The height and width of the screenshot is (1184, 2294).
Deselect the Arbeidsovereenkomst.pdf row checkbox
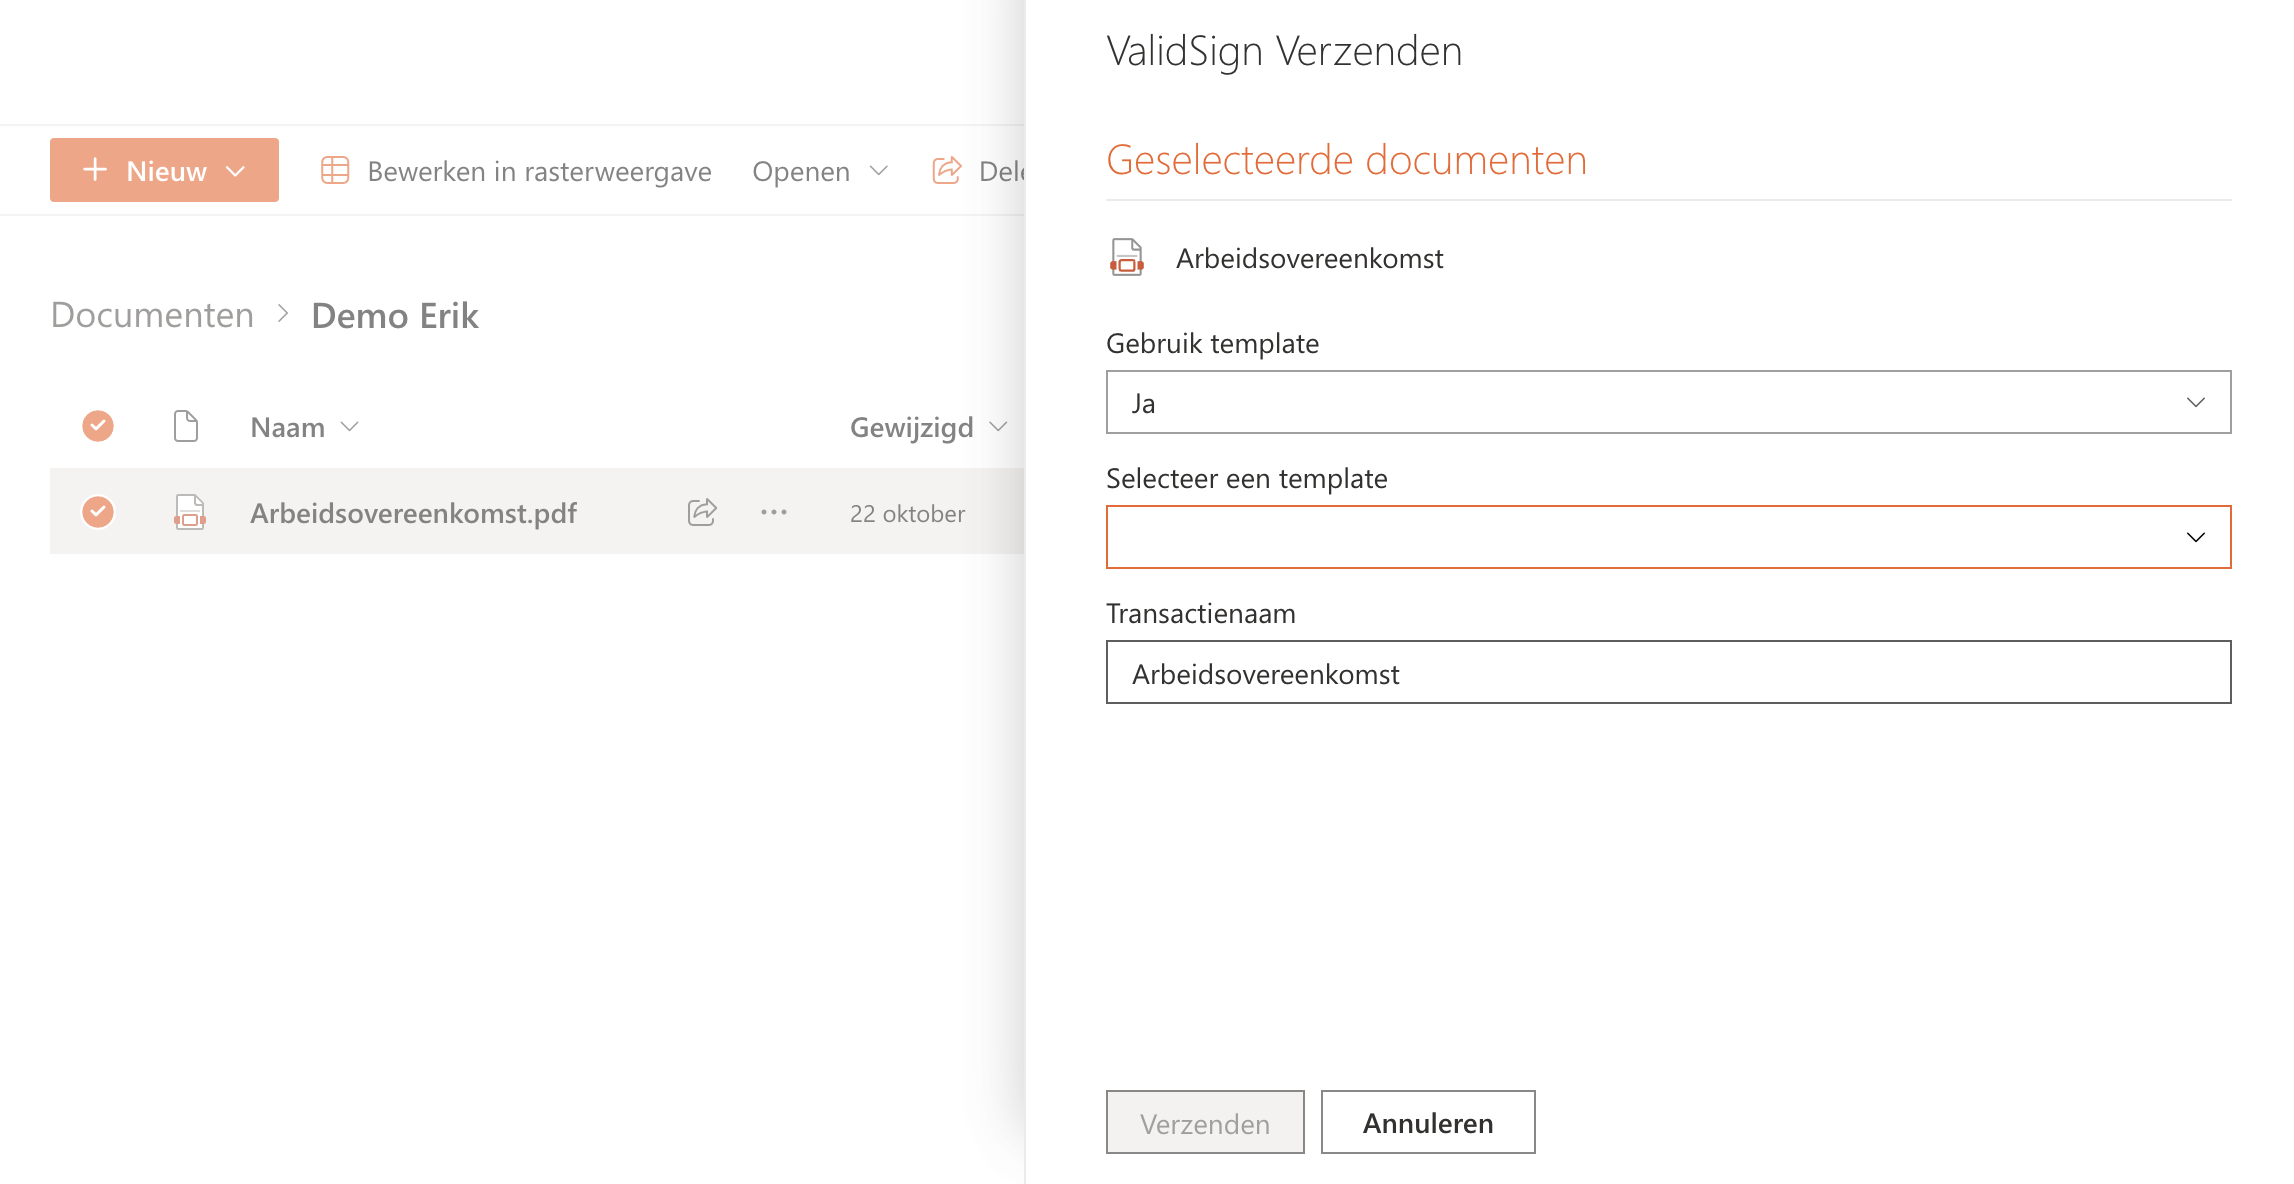pyautogui.click(x=98, y=512)
